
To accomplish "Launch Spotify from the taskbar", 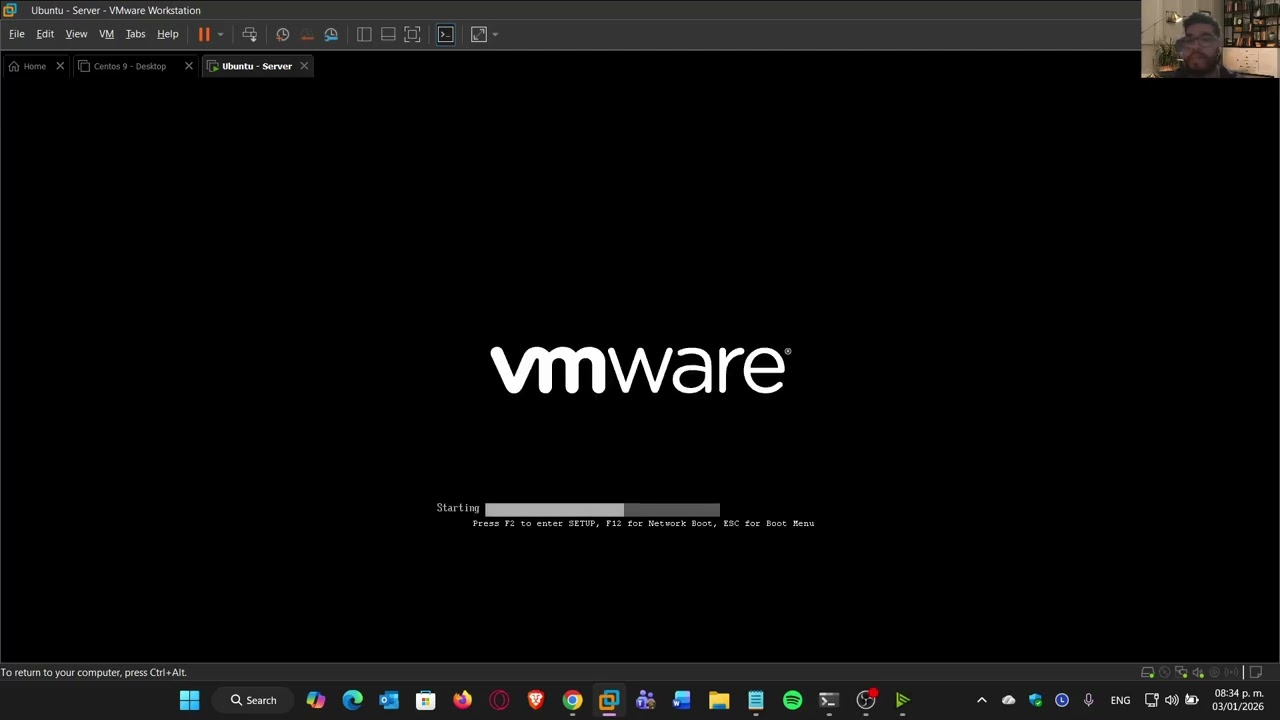I will tap(792, 700).
